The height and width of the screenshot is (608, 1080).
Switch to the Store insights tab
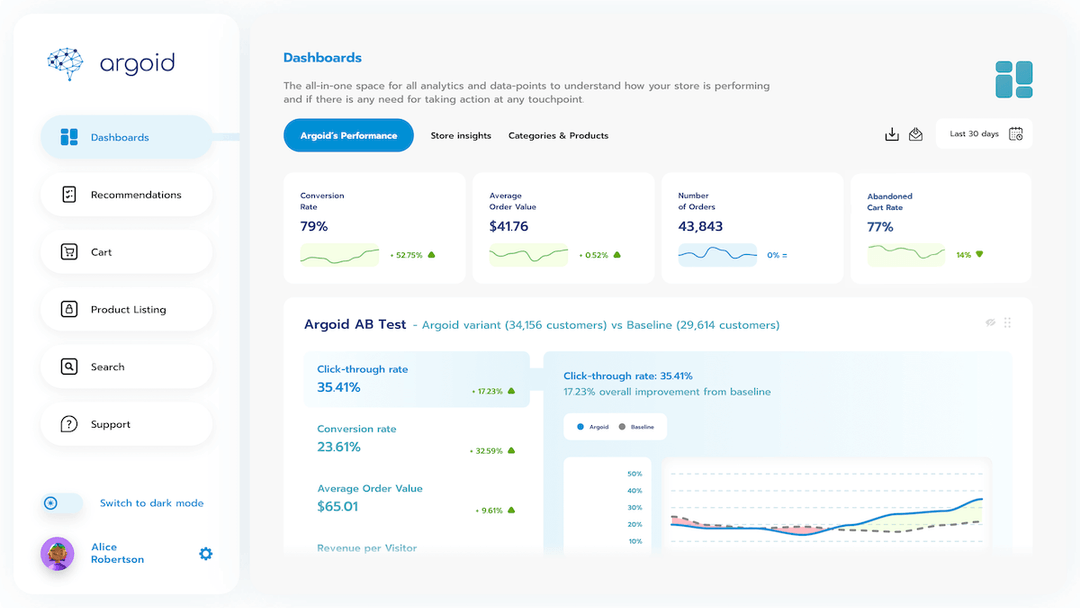pos(461,135)
